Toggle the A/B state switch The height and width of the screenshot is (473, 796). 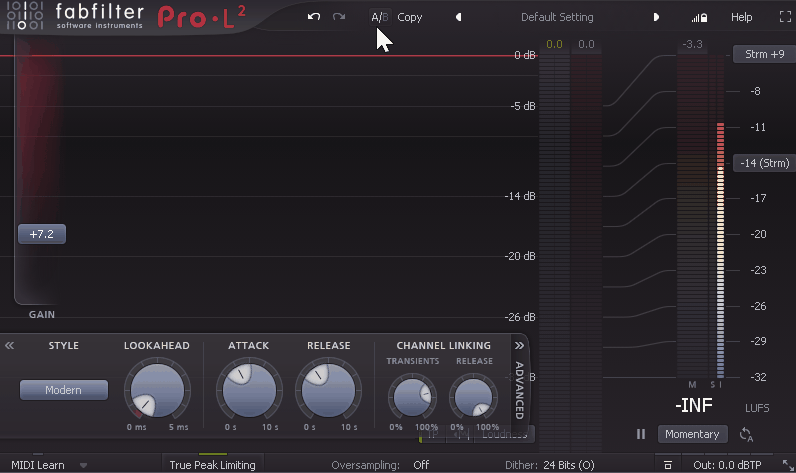(380, 17)
